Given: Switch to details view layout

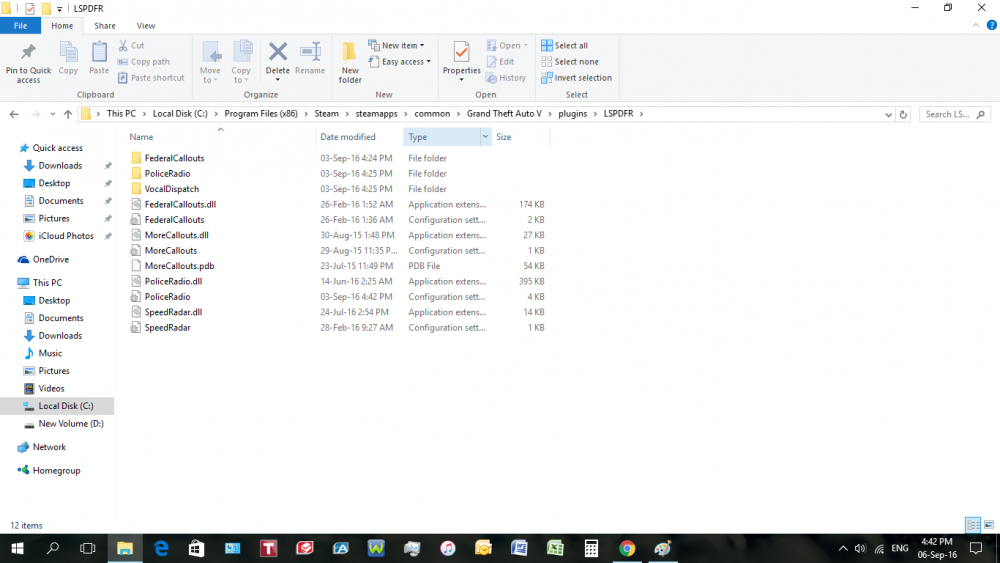Looking at the screenshot, I should 973,525.
